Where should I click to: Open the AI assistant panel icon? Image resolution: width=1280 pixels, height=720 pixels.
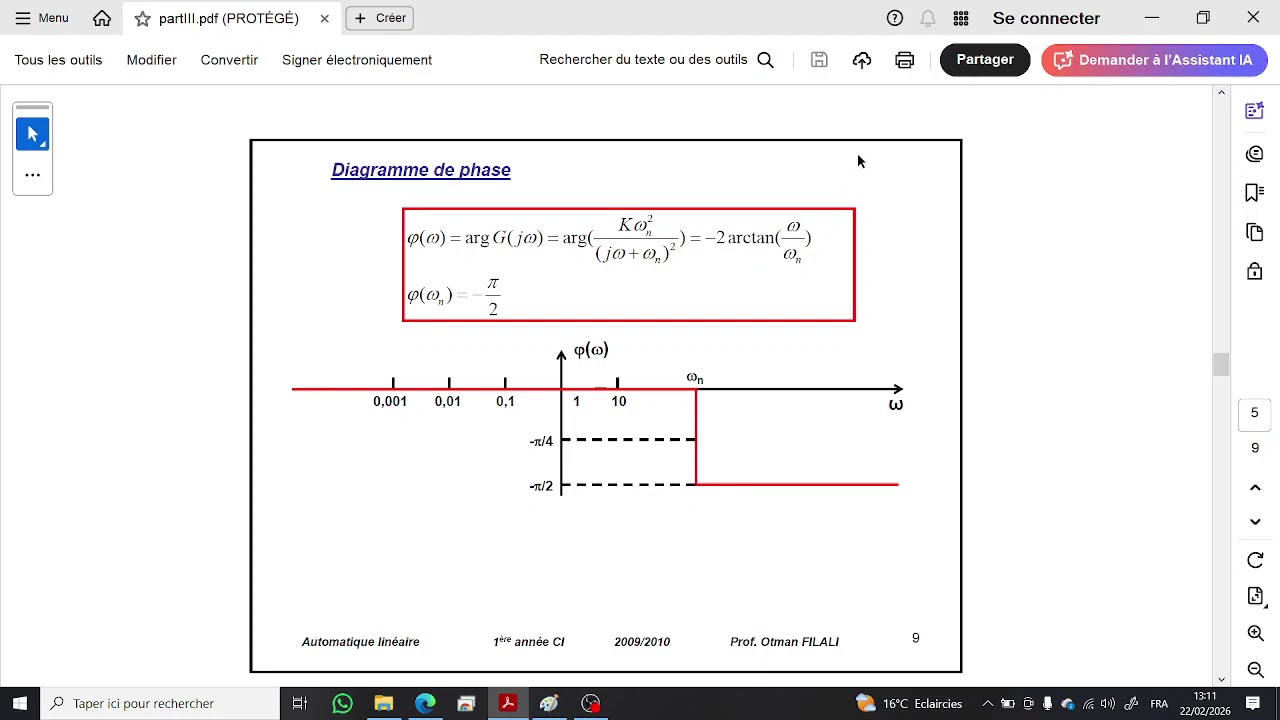point(1255,111)
